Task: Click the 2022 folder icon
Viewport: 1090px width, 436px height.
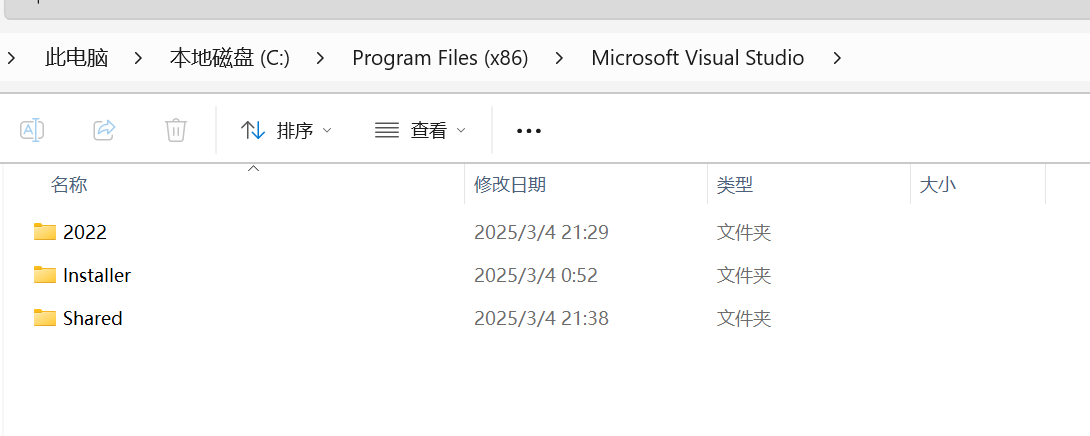Action: coord(44,232)
